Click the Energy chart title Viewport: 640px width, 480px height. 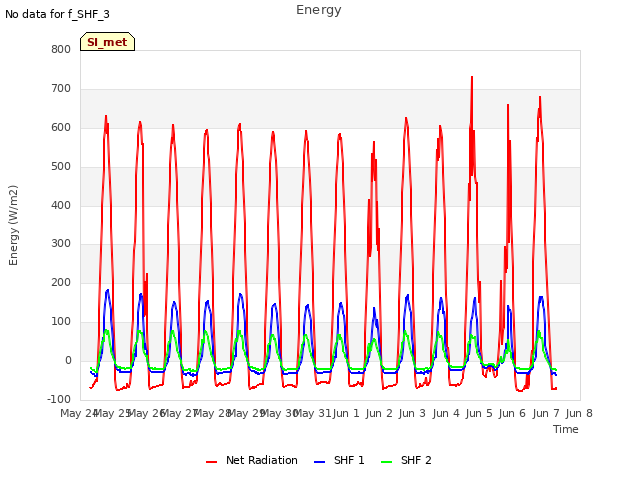coord(318,10)
